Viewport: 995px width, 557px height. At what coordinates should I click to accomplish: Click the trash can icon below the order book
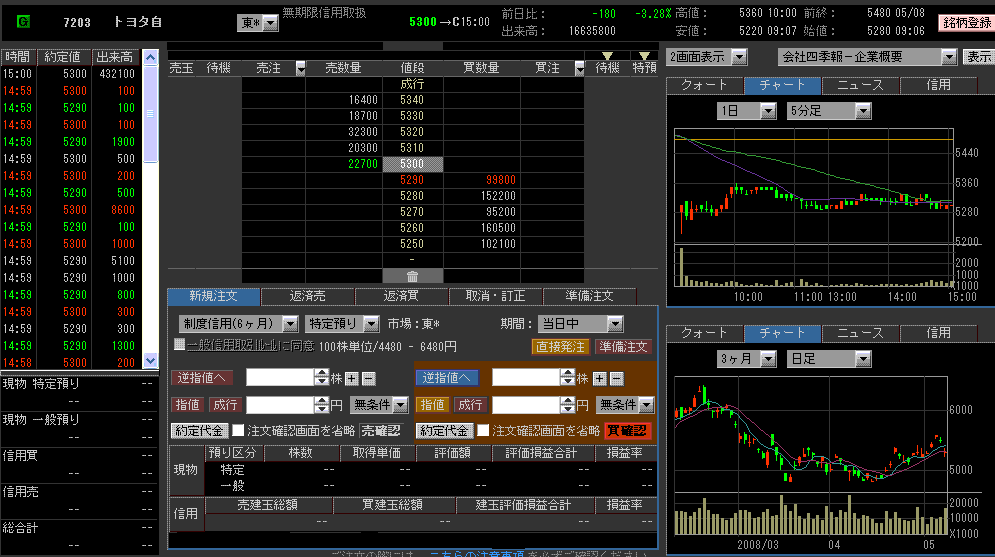click(412, 276)
